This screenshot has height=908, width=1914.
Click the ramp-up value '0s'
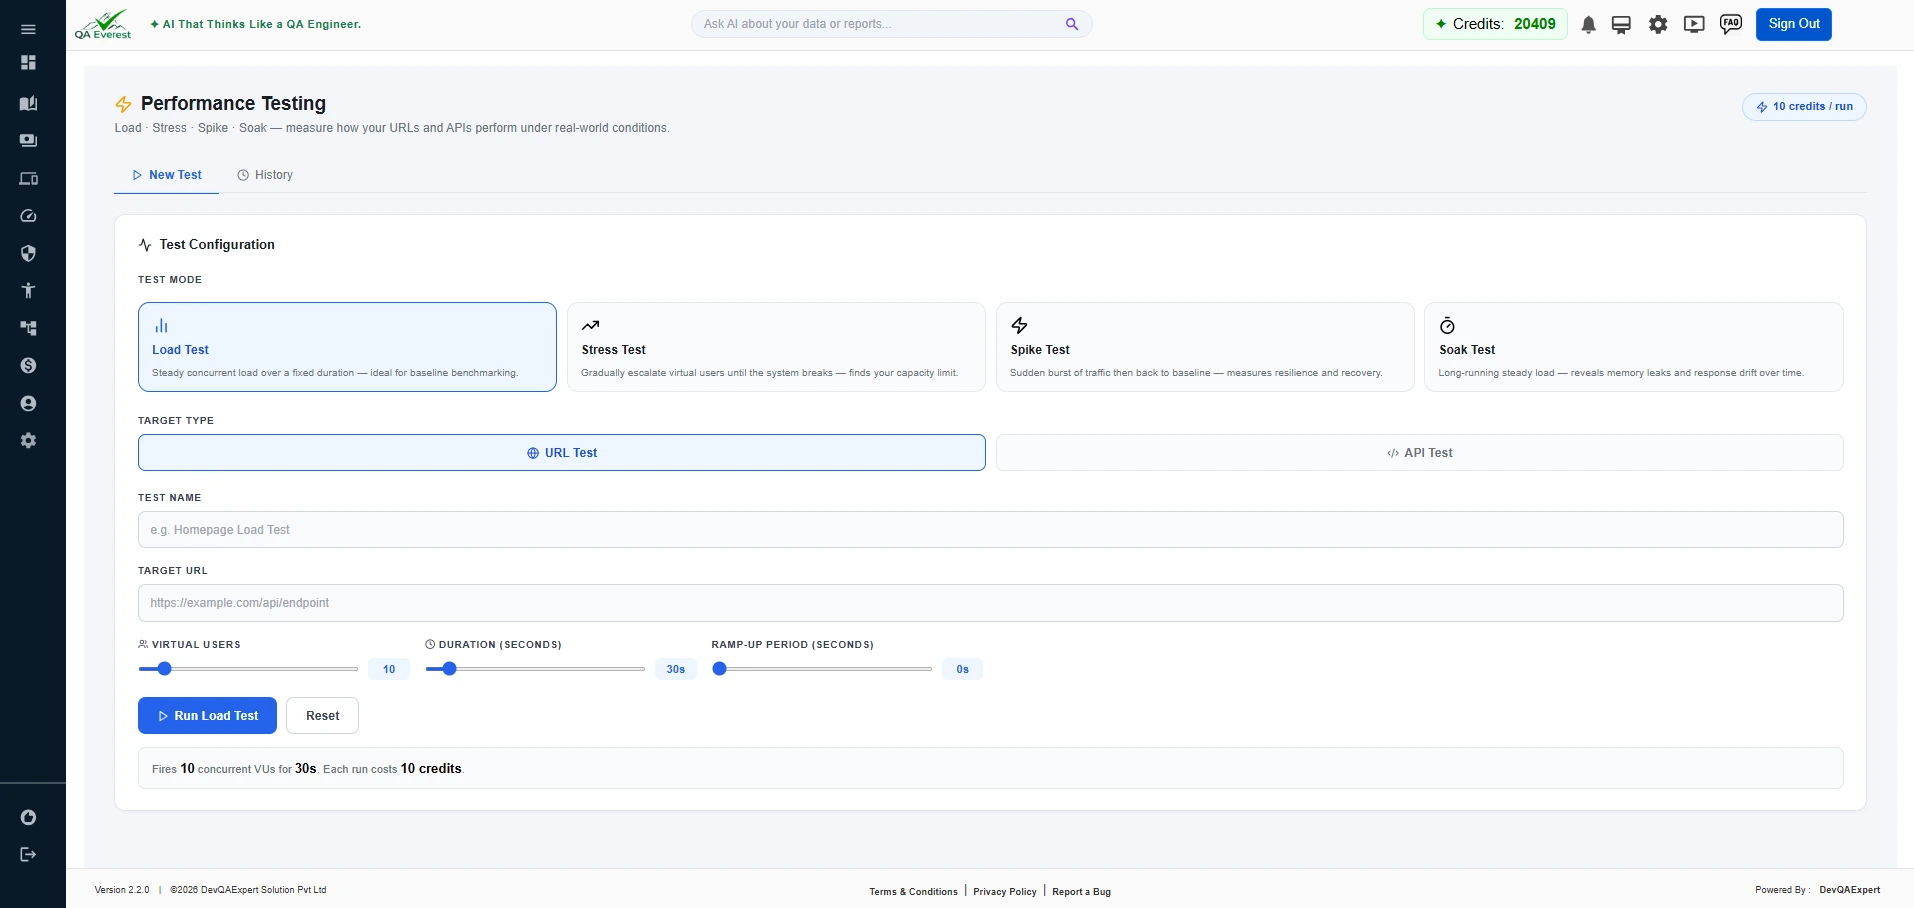tap(962, 669)
